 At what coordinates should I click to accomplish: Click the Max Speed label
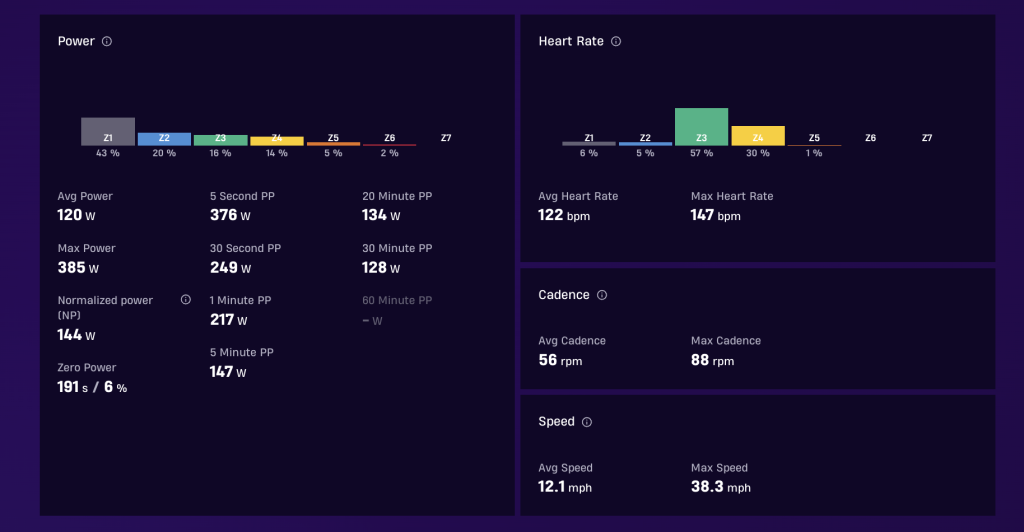(x=720, y=468)
